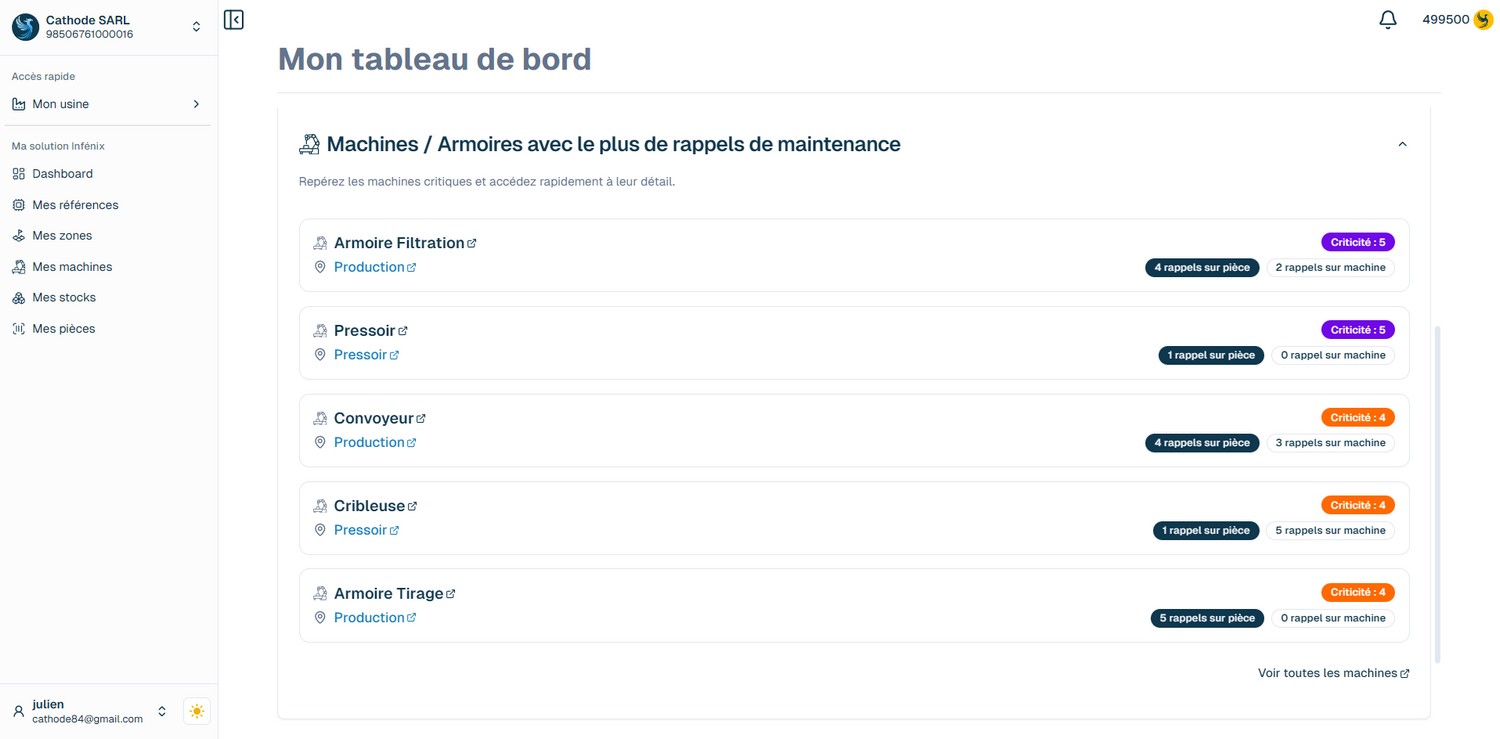Viewport: 1500px width, 739px height.
Task: Select Mes pièces sidebar icon
Action: click(17, 328)
